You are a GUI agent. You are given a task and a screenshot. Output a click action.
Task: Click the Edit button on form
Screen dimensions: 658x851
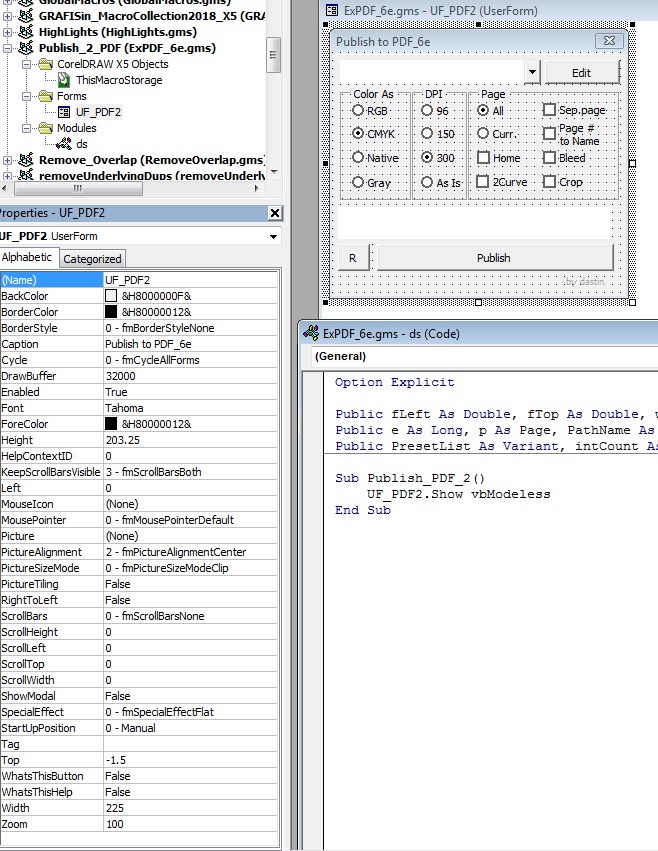click(581, 72)
